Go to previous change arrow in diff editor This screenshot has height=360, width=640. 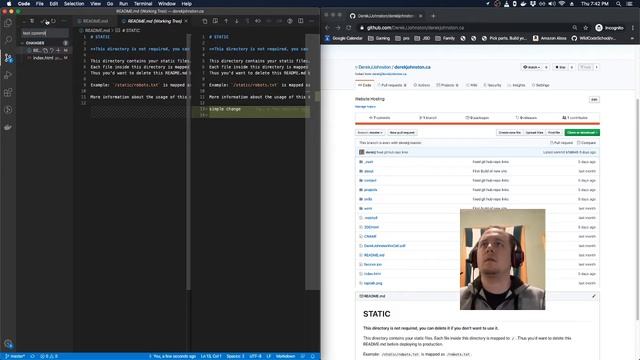(x=226, y=21)
